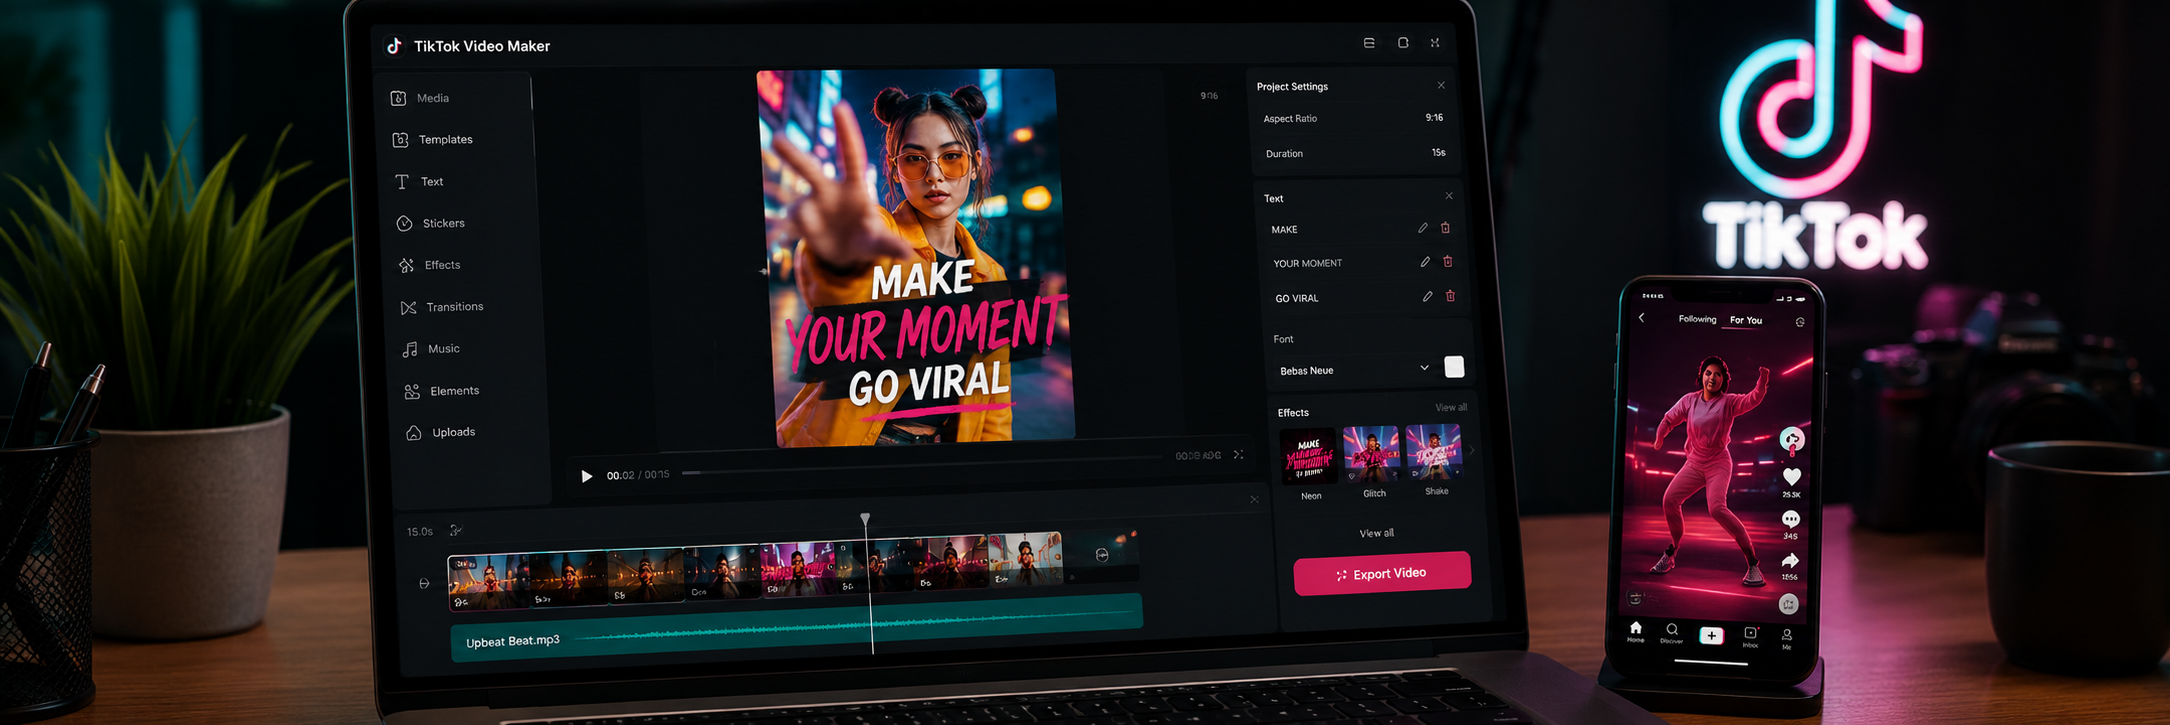Click the split scissors icon in timeline
The width and height of the screenshot is (2170, 725).
click(455, 531)
